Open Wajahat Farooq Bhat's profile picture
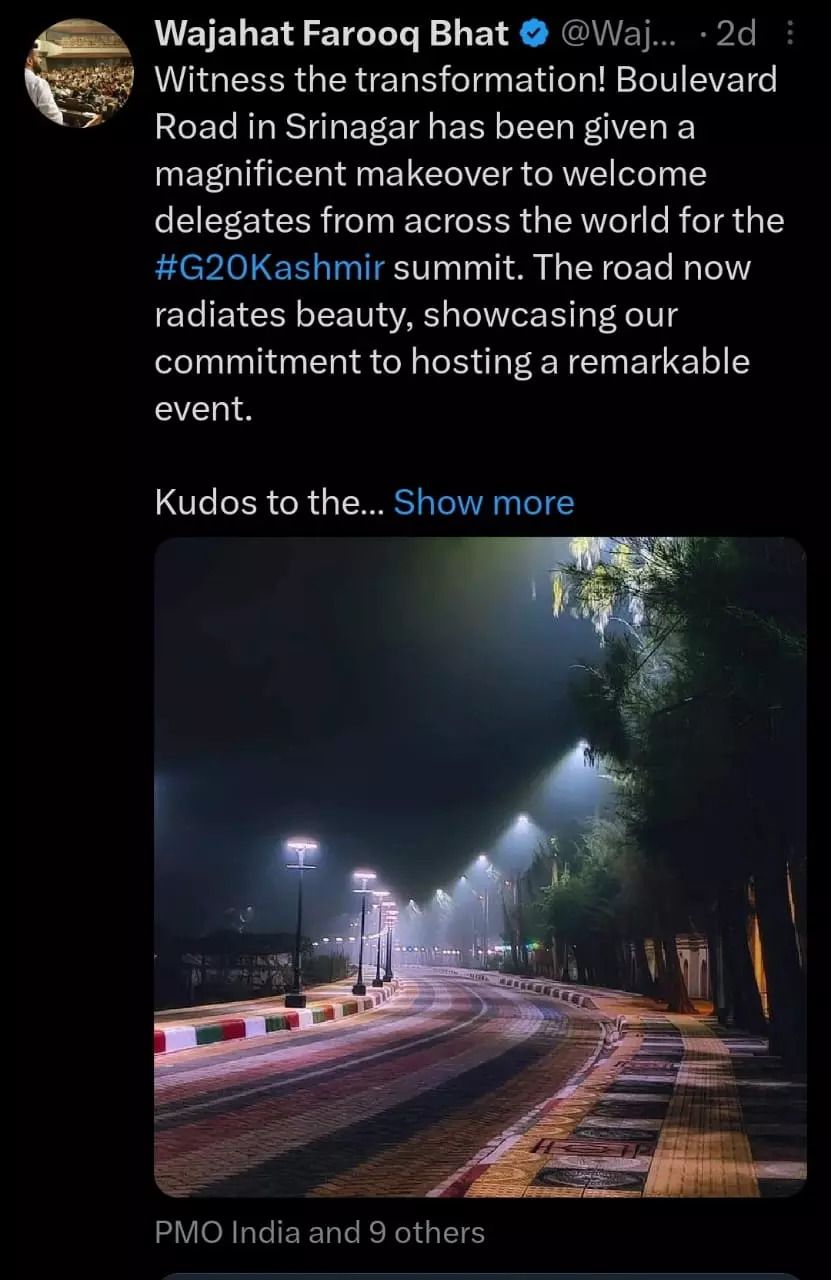The image size is (831, 1280). coord(80,75)
